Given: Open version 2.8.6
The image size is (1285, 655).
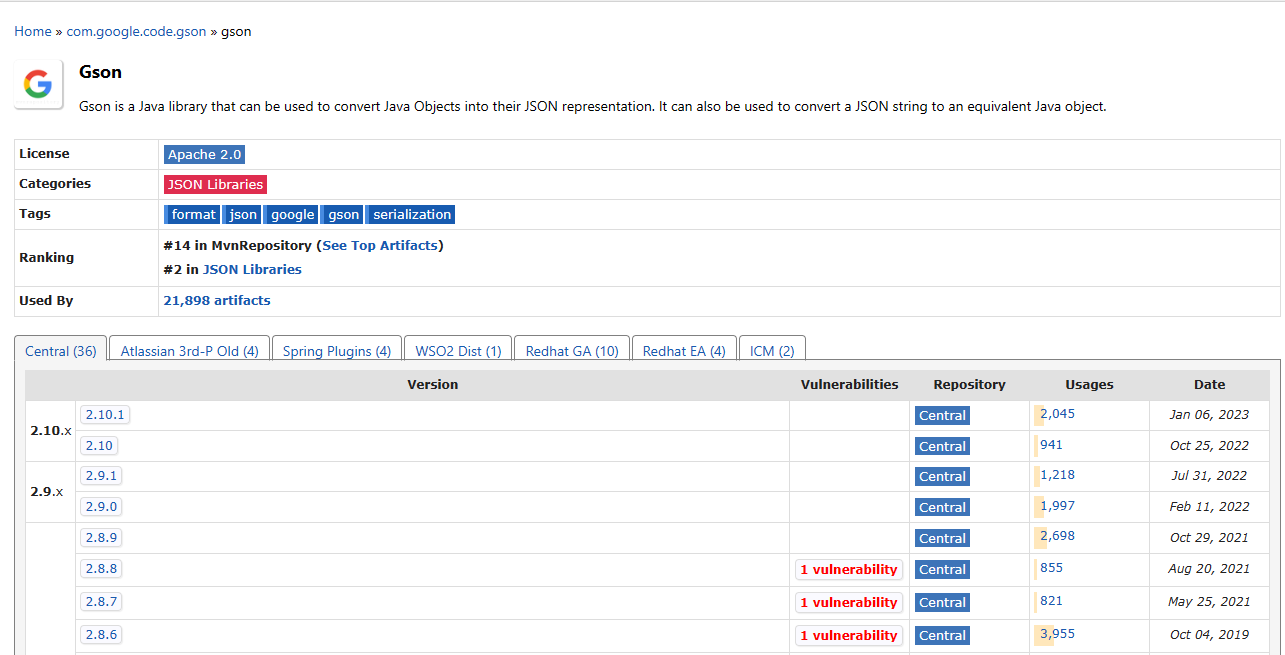Looking at the screenshot, I should [101, 635].
